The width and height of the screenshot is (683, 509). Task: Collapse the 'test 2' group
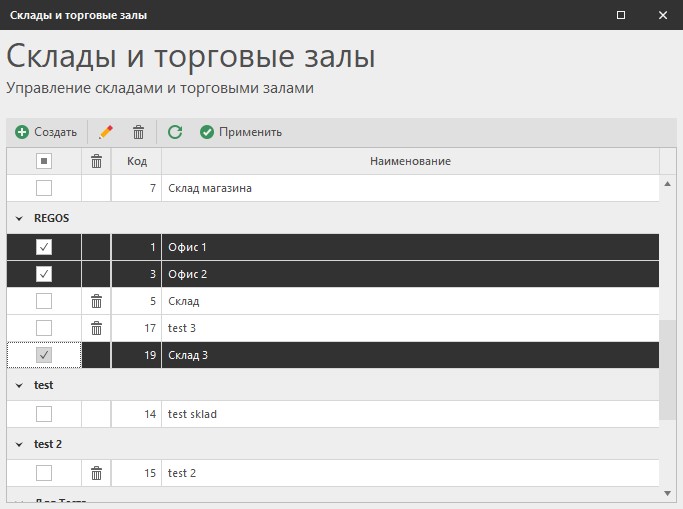[x=19, y=444]
